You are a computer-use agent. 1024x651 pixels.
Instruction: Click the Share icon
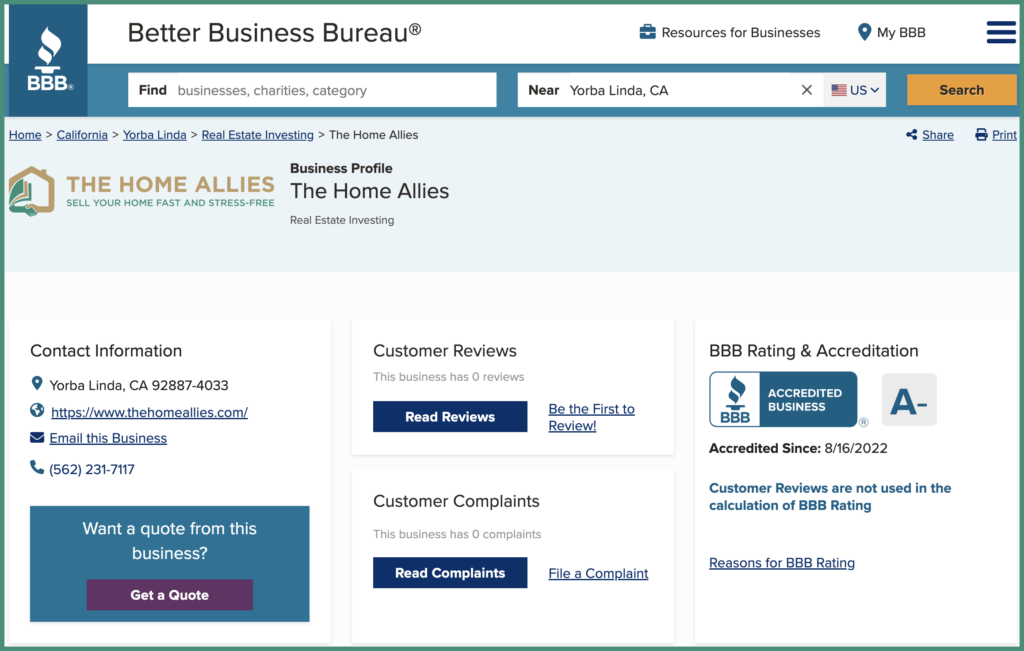tap(912, 135)
